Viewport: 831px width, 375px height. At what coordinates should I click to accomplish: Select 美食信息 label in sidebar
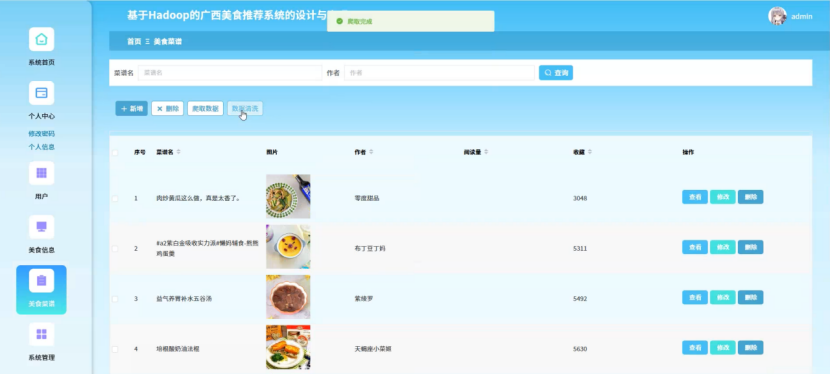(x=41, y=250)
